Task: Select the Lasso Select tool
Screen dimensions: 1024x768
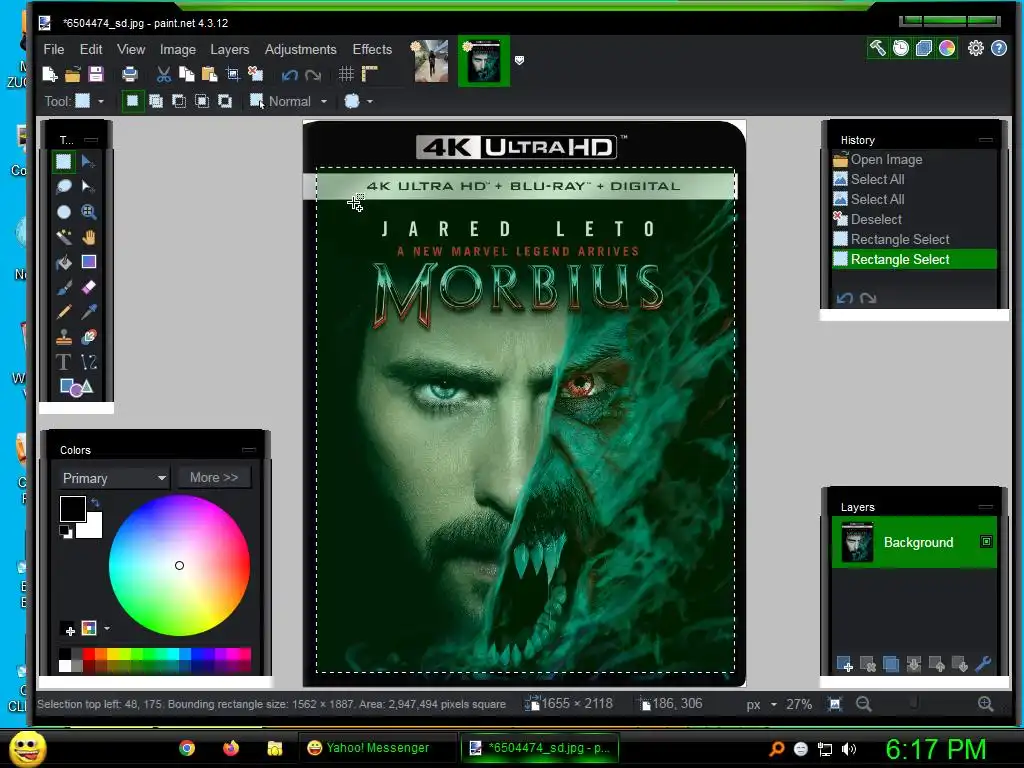Action: click(x=63, y=187)
